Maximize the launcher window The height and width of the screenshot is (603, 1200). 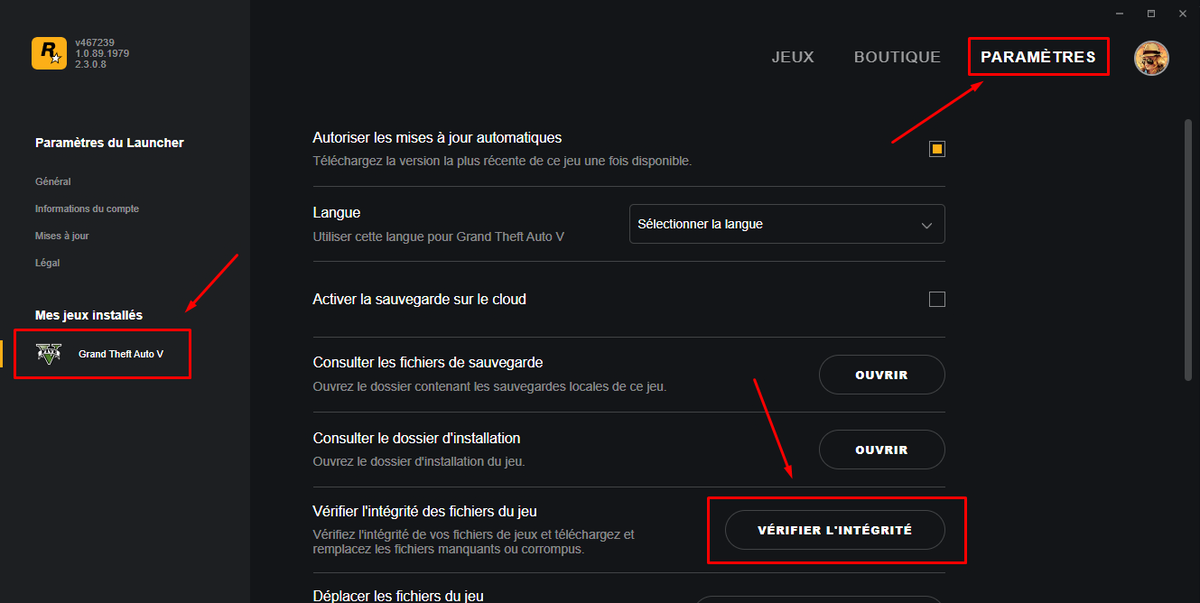[1151, 13]
